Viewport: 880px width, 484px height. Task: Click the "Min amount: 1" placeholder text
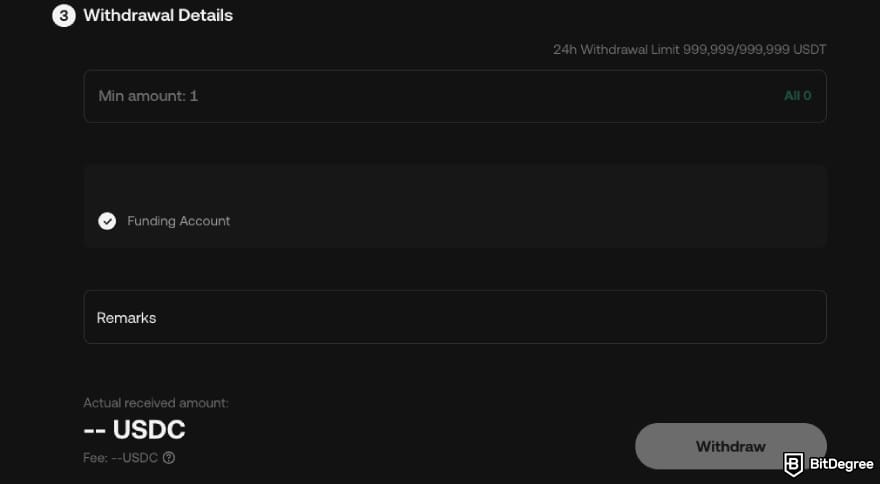(x=148, y=96)
